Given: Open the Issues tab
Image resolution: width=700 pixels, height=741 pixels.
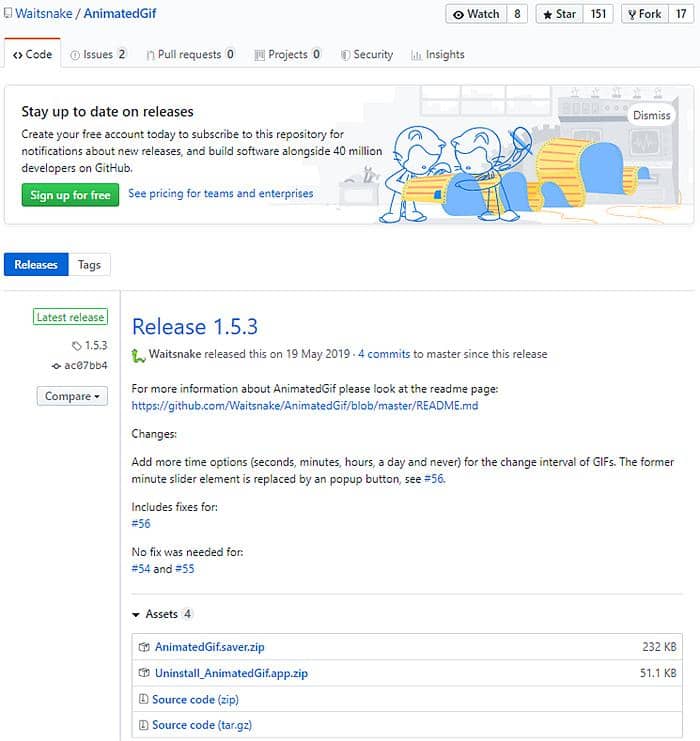Looking at the screenshot, I should point(98,54).
